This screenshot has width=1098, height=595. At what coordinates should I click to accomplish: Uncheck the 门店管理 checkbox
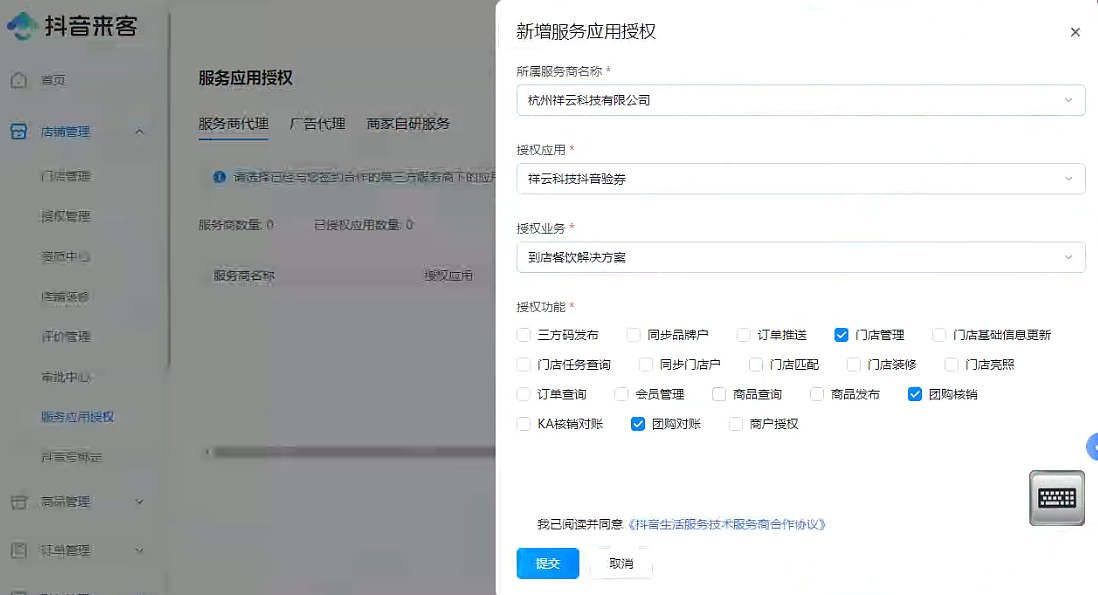point(842,335)
